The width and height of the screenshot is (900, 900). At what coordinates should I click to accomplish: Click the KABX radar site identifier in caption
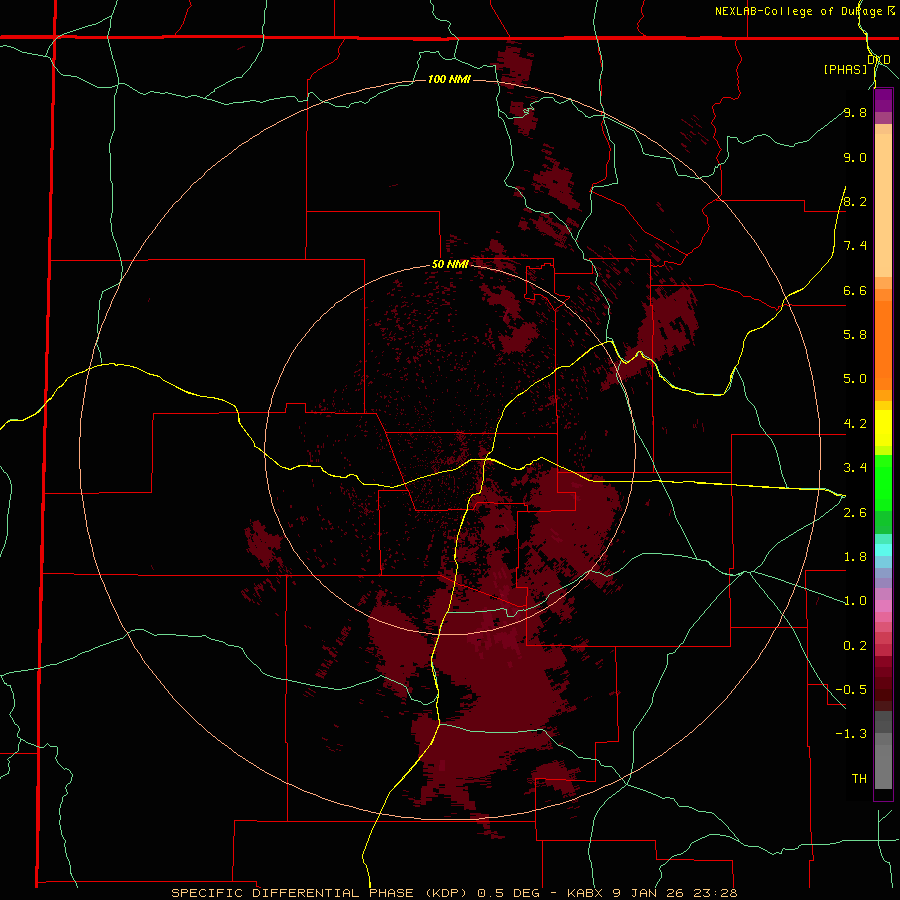tap(584, 893)
